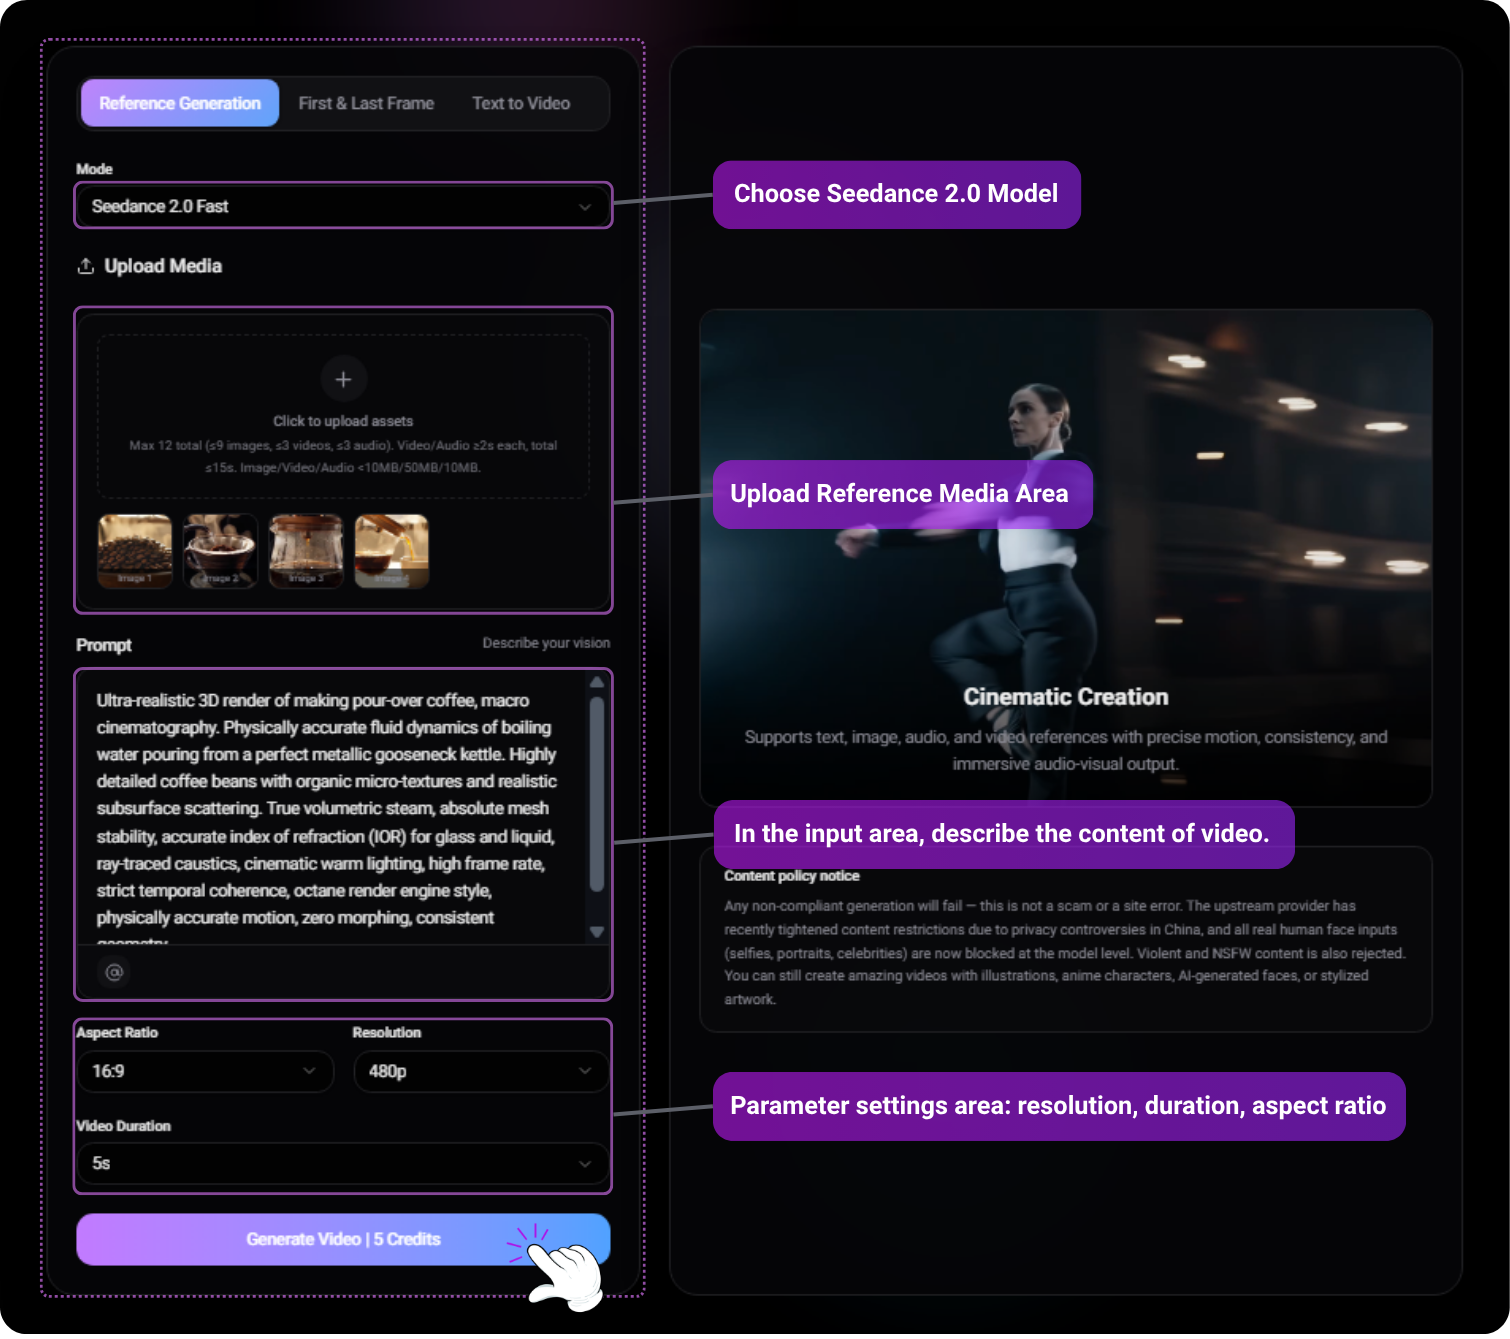The height and width of the screenshot is (1339, 1510).
Task: Select the coffee beans thumbnail Image 1
Action: [x=135, y=551]
